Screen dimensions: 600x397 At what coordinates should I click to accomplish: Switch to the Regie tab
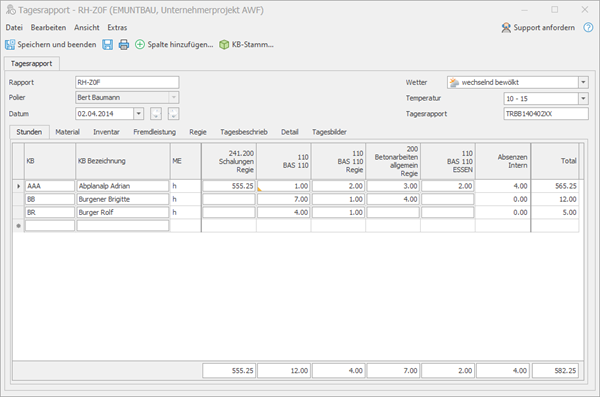tap(198, 132)
